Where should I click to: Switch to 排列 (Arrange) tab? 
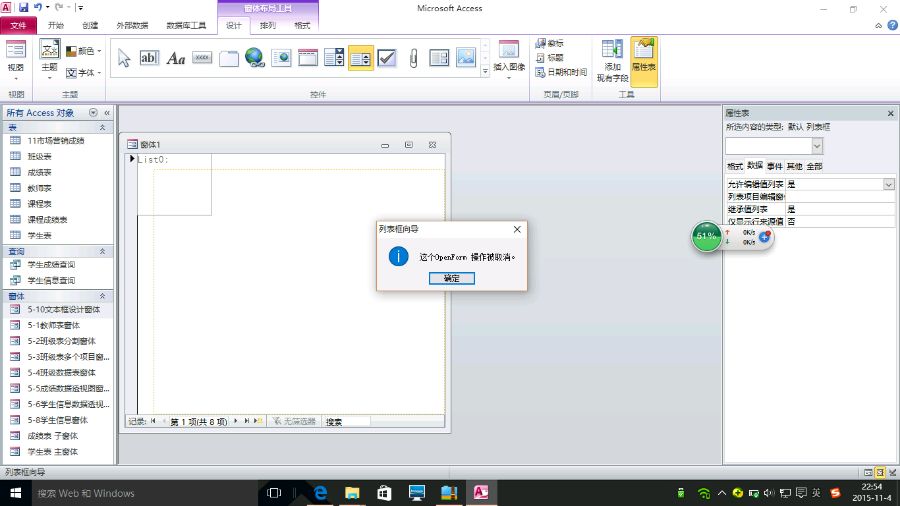(267, 25)
